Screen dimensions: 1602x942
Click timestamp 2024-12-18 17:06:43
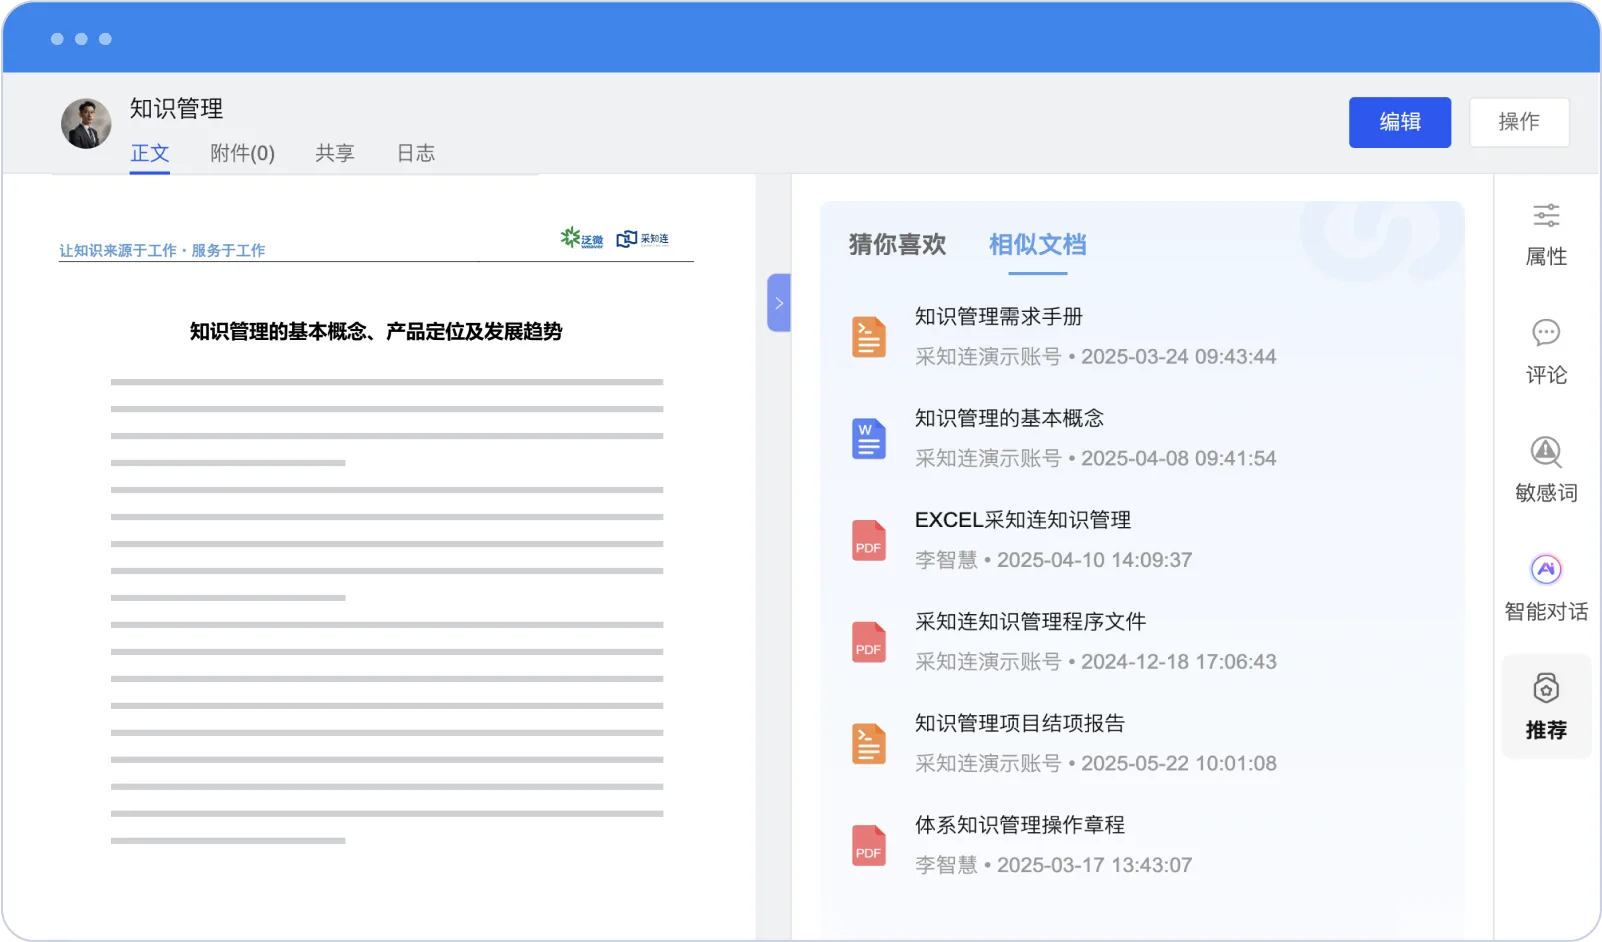click(x=1179, y=662)
